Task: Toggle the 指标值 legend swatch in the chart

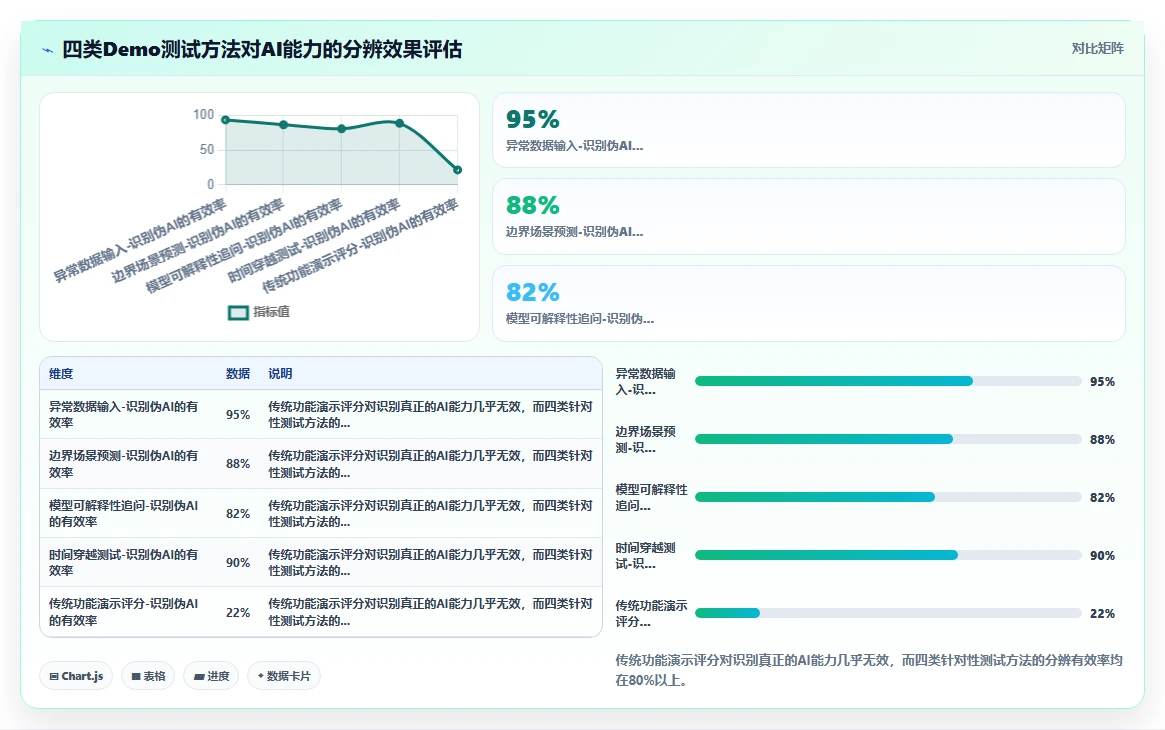Action: pos(238,313)
